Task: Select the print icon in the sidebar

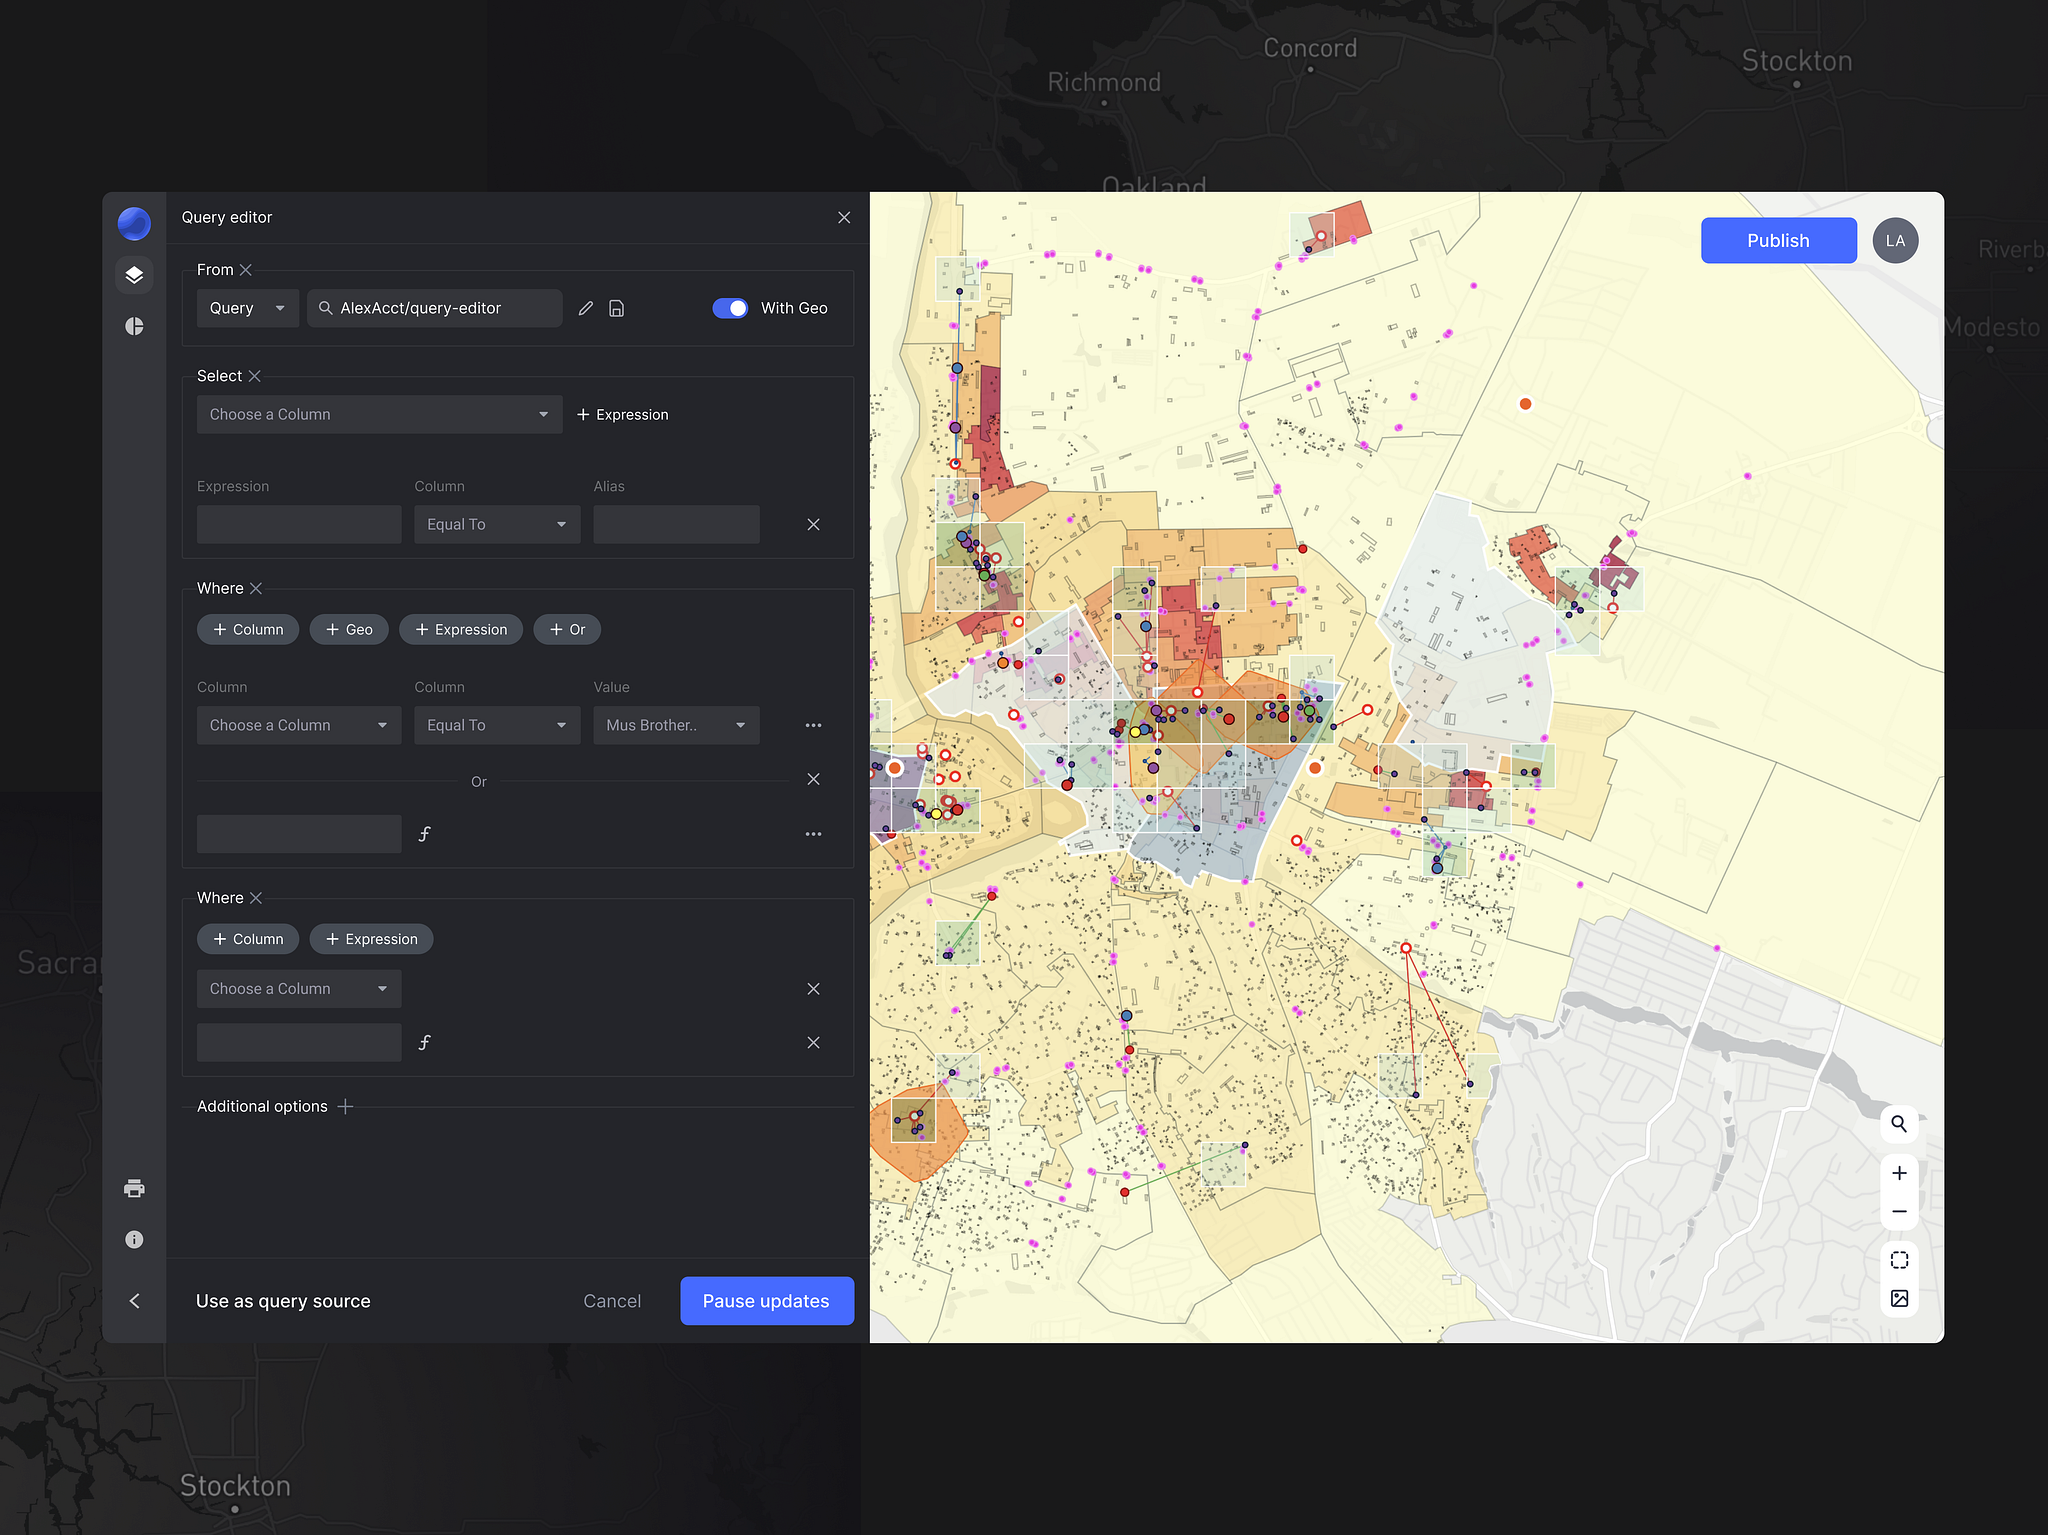Action: (134, 1188)
